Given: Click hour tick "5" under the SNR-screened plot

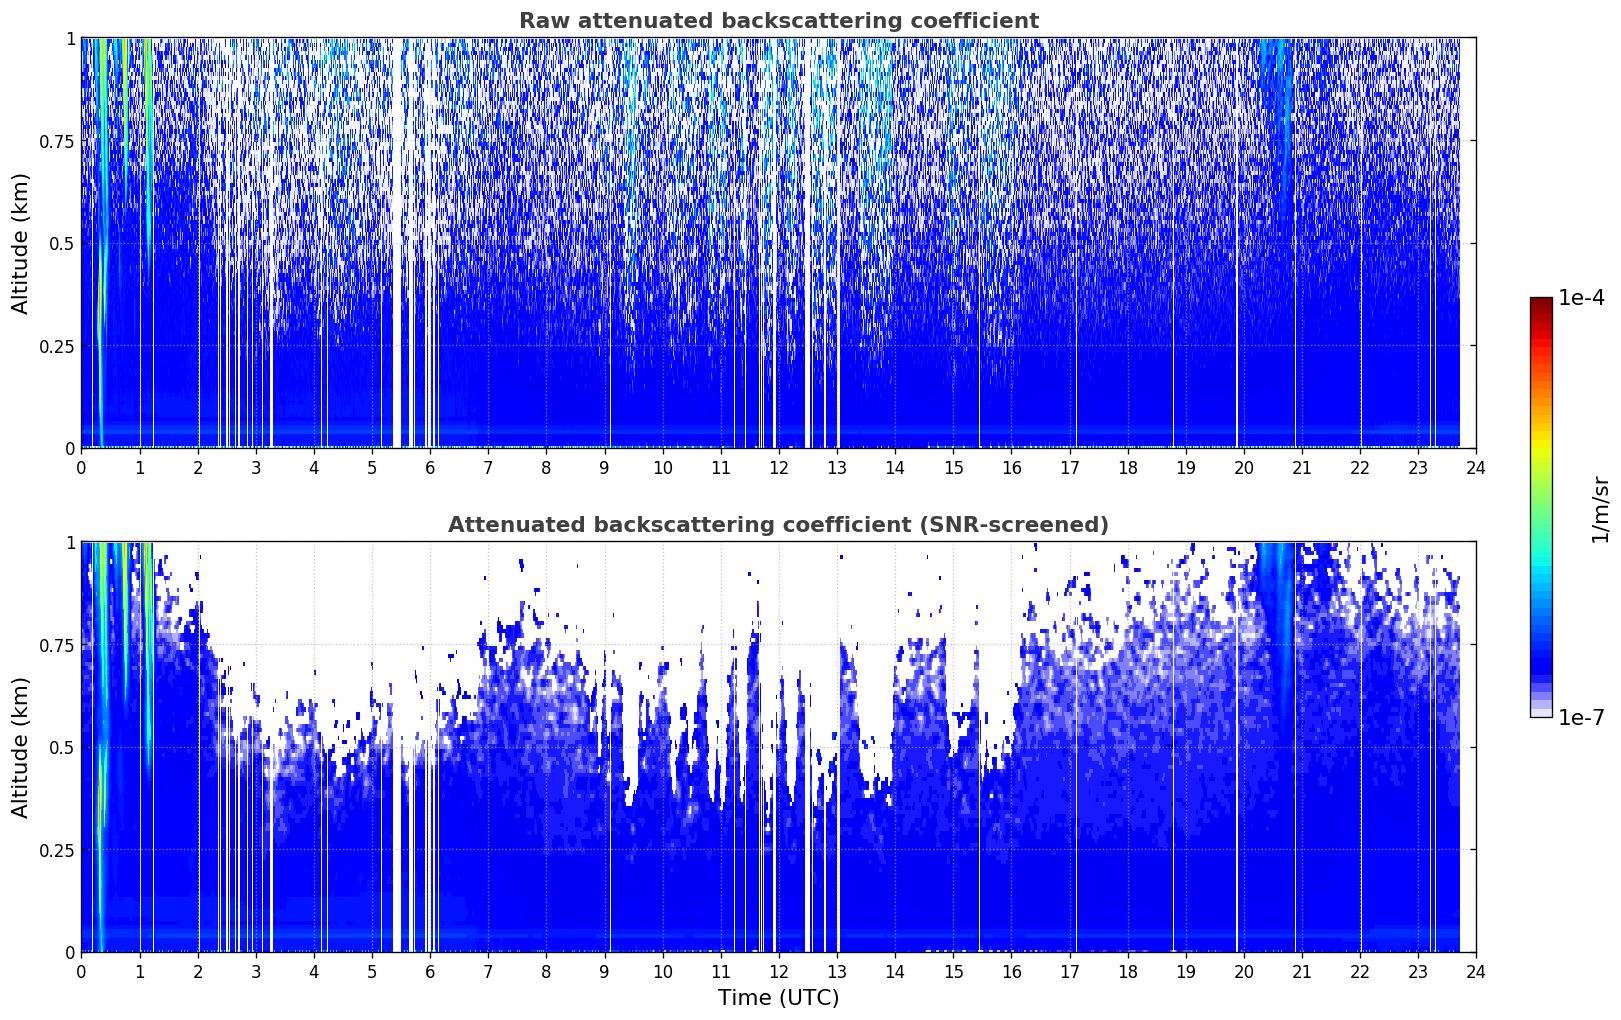Looking at the screenshot, I should tap(372, 971).
